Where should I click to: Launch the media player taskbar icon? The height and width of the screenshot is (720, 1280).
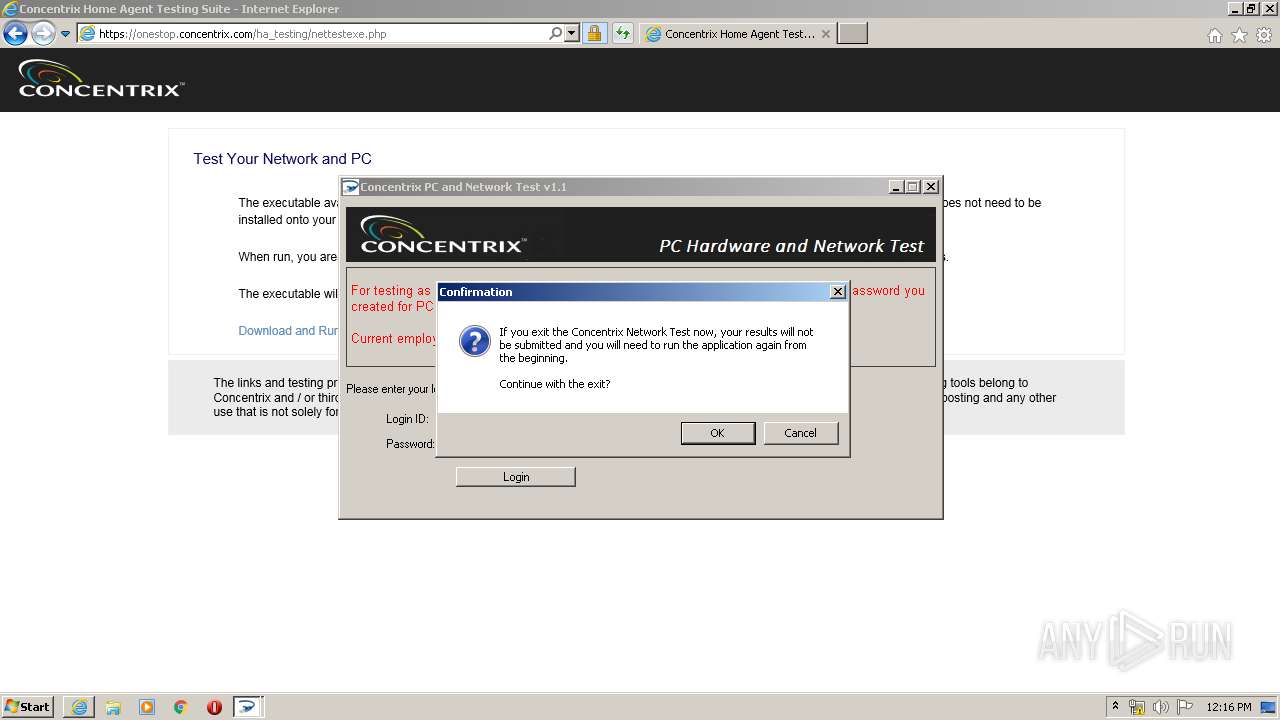[x=147, y=707]
